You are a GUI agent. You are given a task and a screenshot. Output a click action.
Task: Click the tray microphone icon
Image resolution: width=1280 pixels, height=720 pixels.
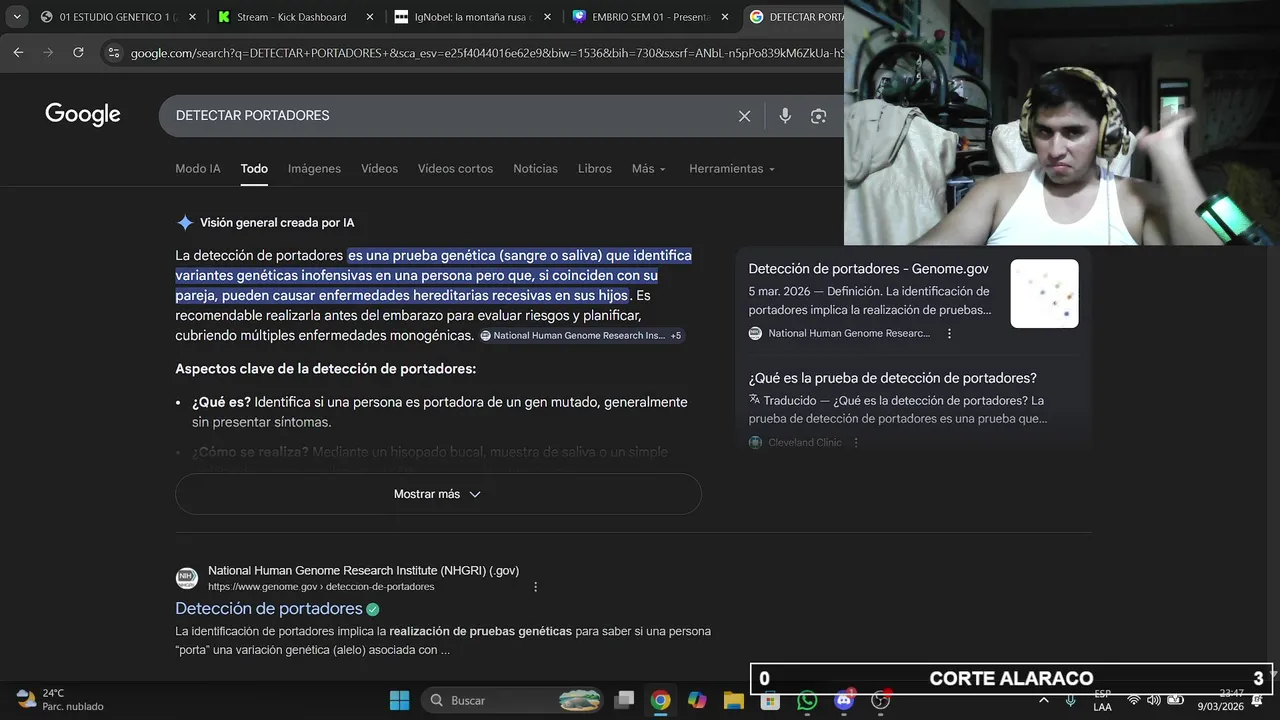(x=1070, y=700)
